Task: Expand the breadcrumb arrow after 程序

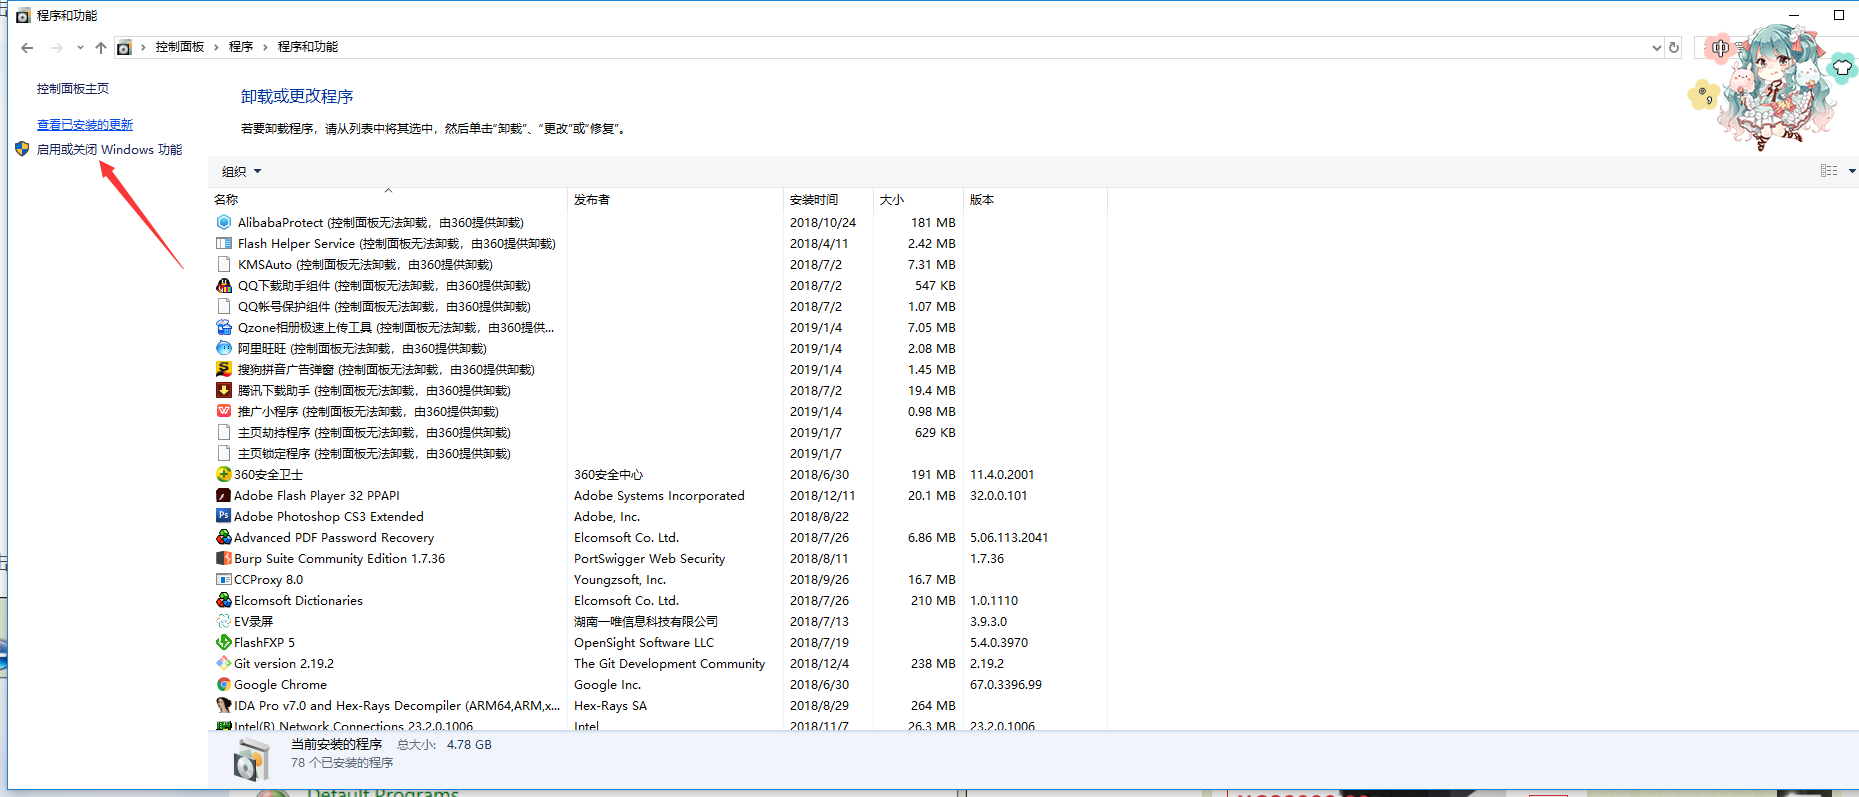Action: coord(265,47)
